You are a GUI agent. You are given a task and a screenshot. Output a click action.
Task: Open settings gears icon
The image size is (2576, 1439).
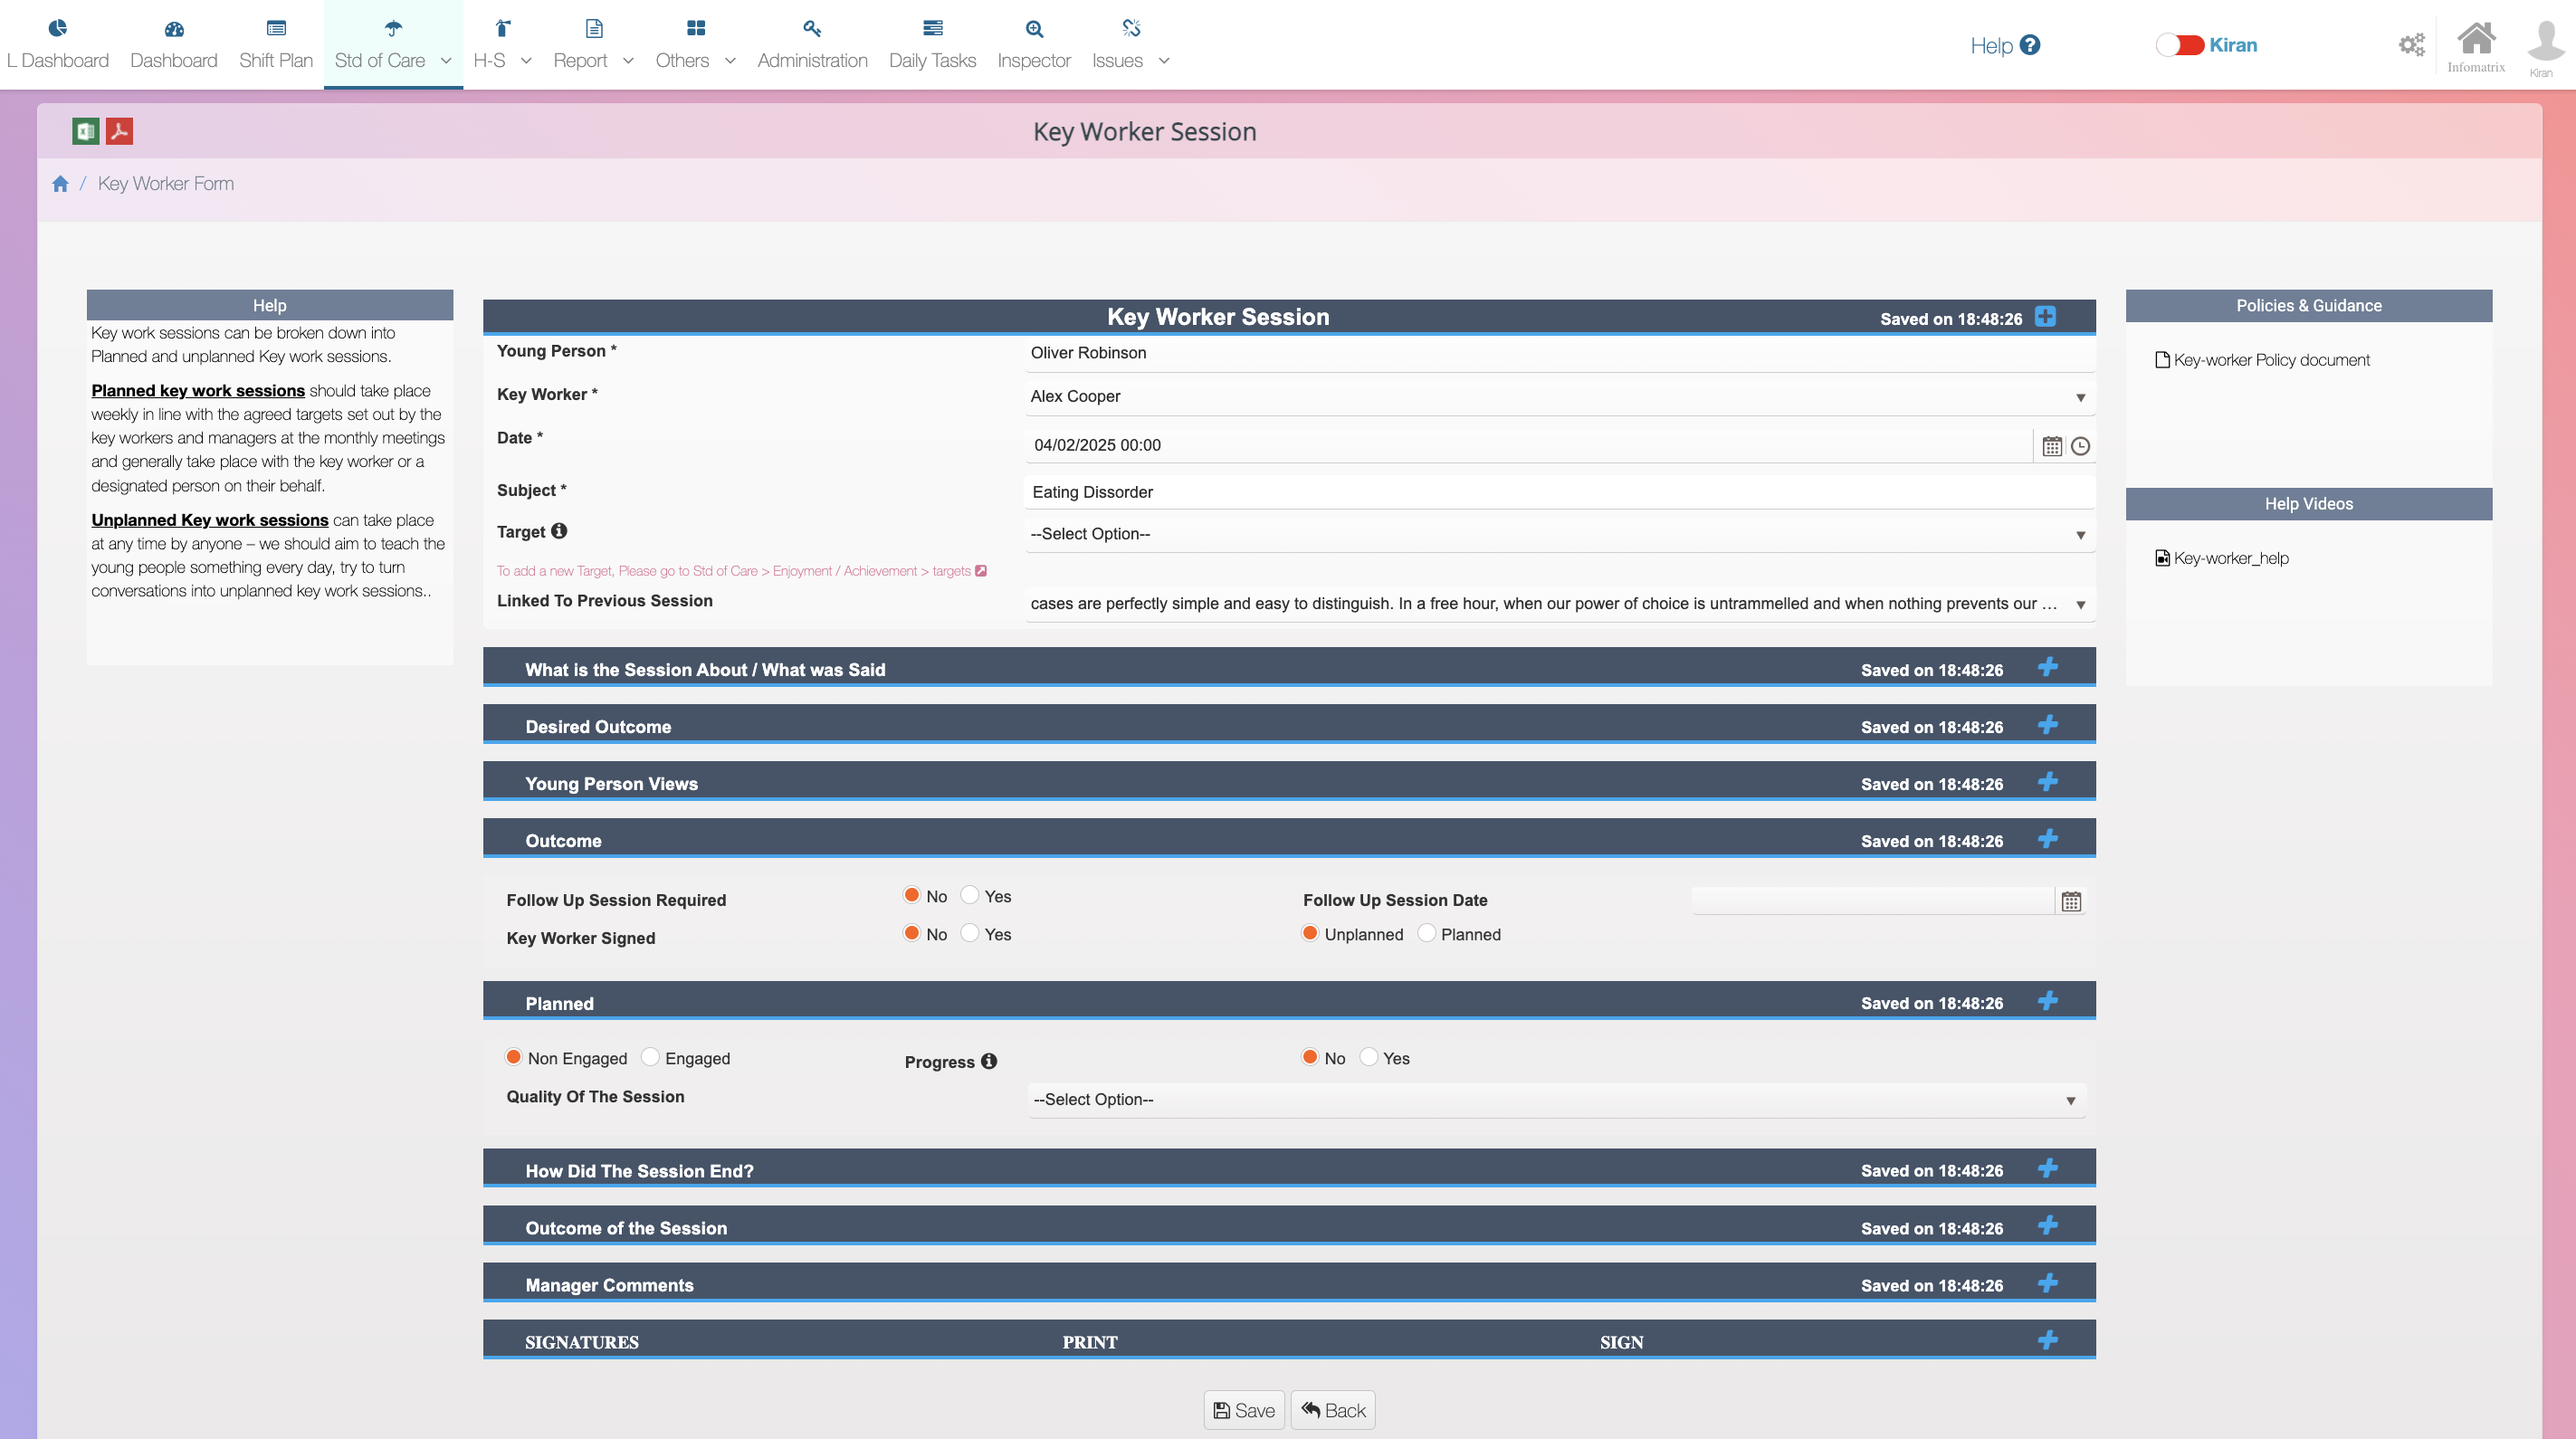pyautogui.click(x=2412, y=45)
